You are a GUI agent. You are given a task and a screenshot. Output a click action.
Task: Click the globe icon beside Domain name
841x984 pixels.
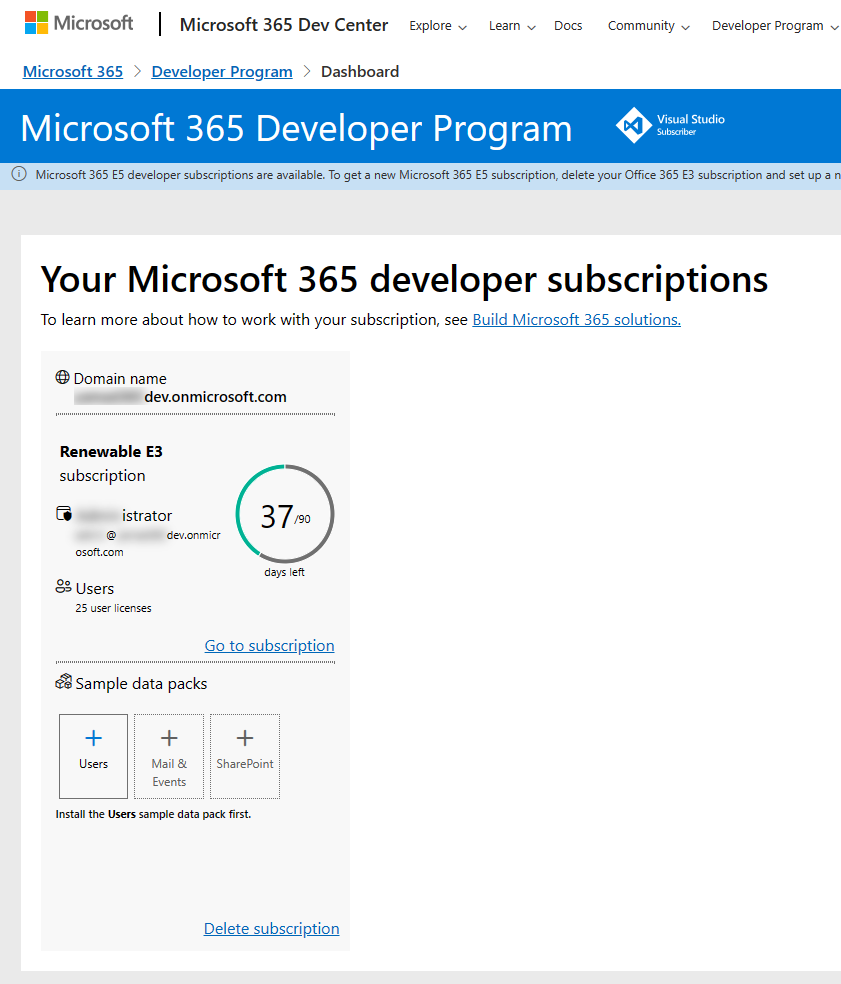coord(63,378)
